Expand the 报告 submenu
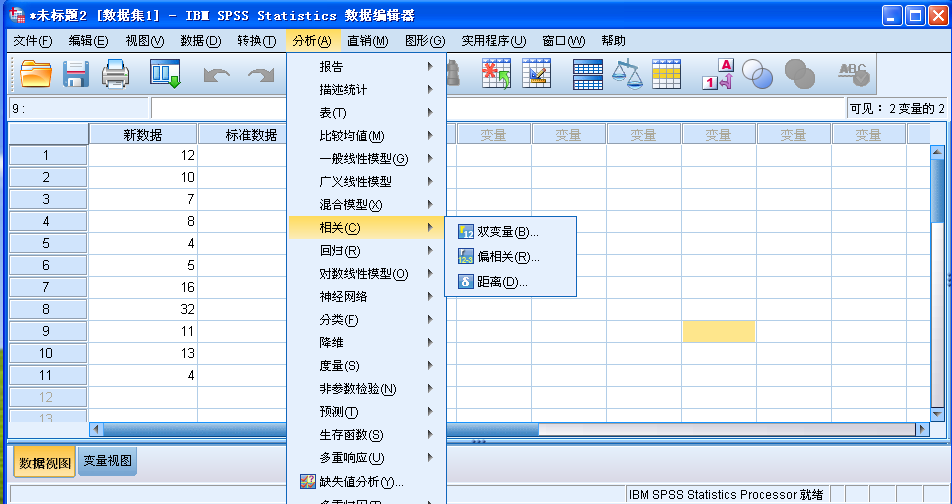952x504 pixels. tap(367, 67)
